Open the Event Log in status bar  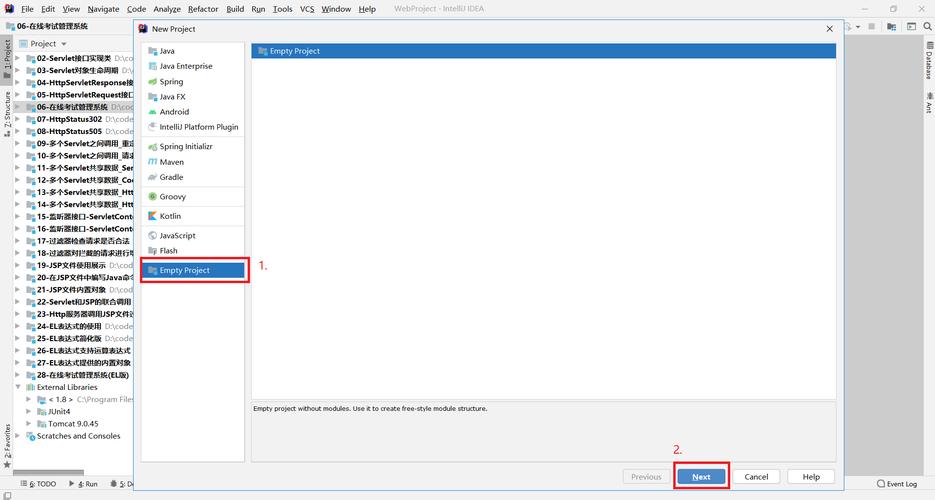897,484
